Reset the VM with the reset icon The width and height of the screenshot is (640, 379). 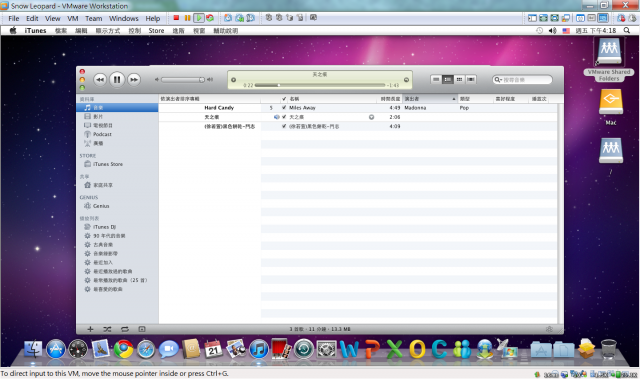[210, 18]
